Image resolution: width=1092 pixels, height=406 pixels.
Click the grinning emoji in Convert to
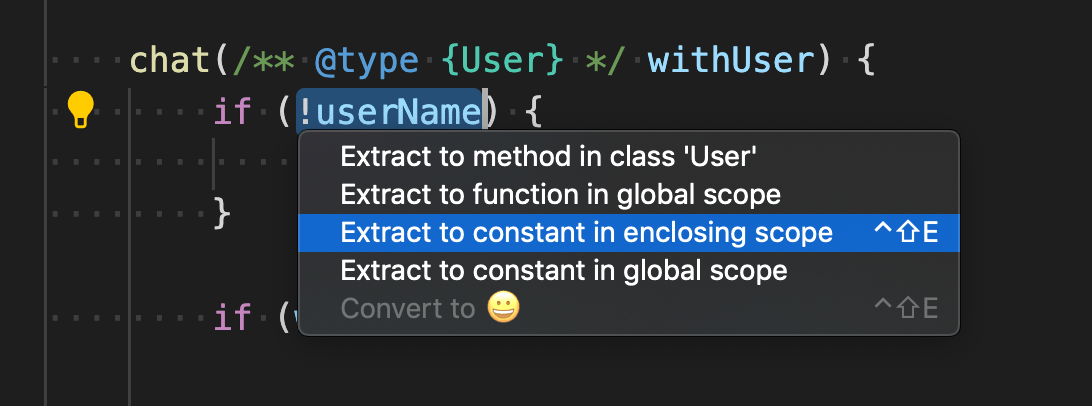tap(504, 308)
